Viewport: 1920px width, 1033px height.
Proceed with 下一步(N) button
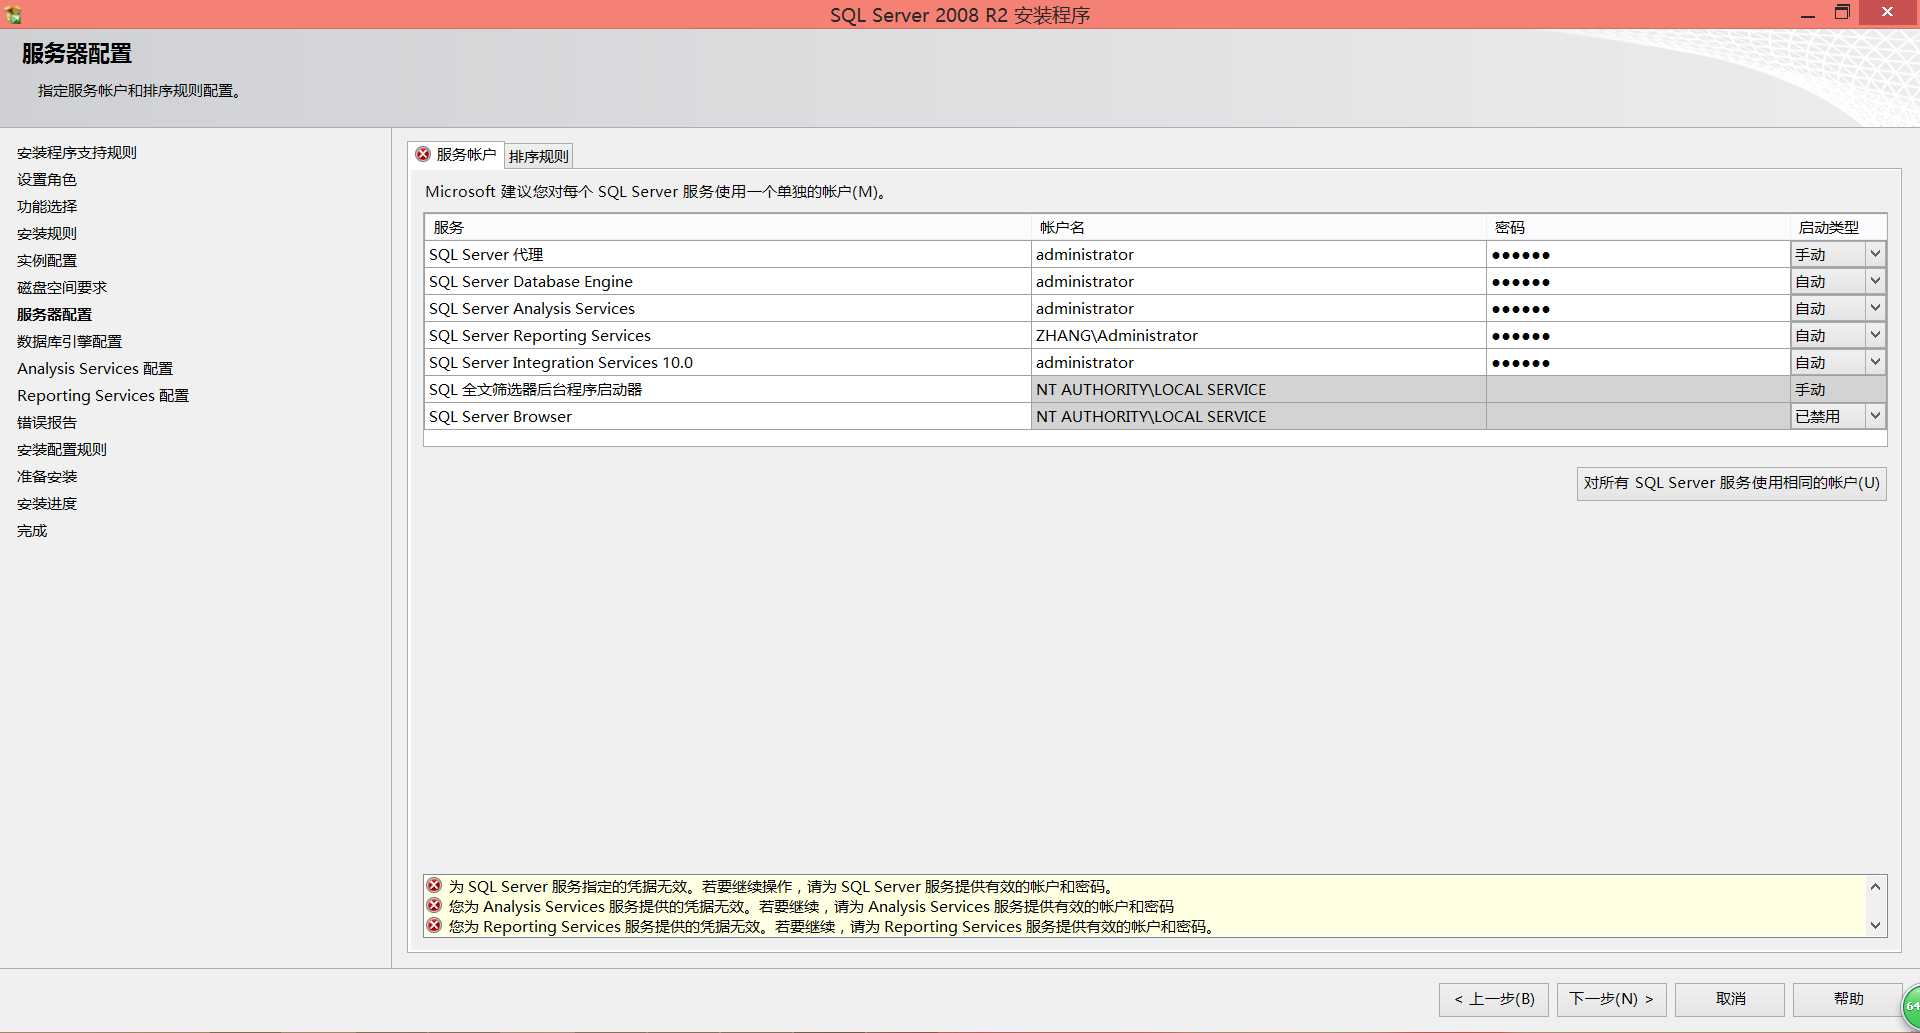(x=1611, y=999)
